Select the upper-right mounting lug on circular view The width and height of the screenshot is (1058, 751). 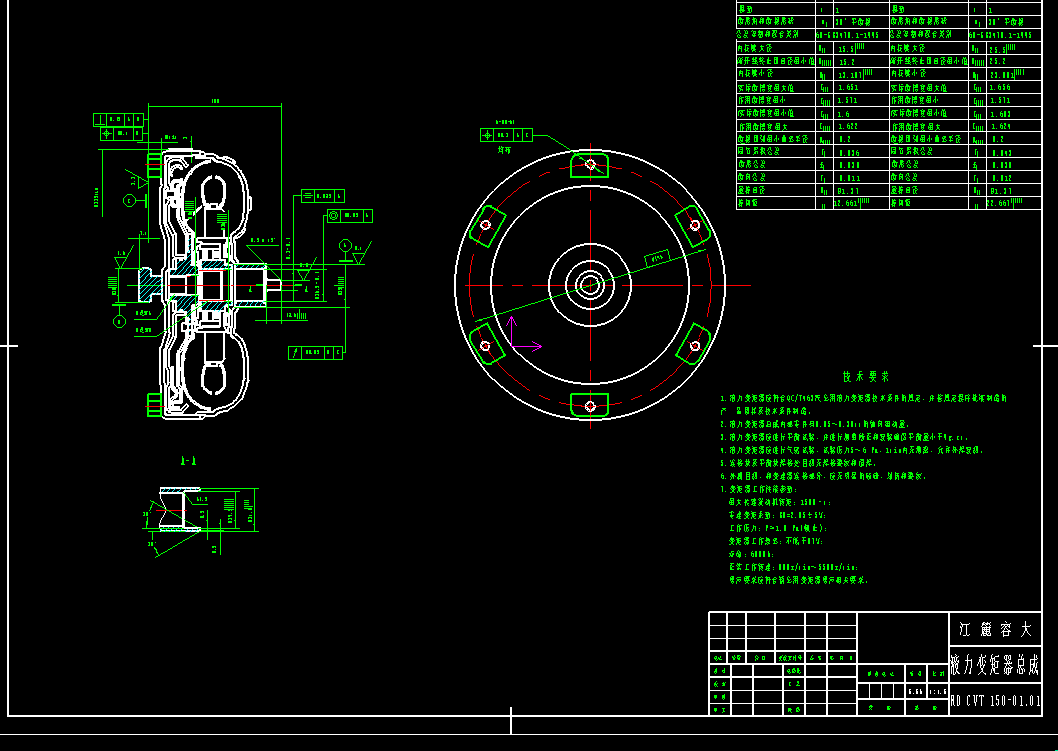tap(693, 225)
